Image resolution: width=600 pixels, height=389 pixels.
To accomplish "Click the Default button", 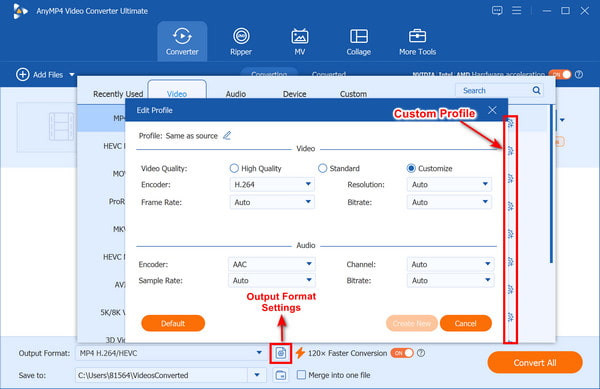I will [x=173, y=323].
